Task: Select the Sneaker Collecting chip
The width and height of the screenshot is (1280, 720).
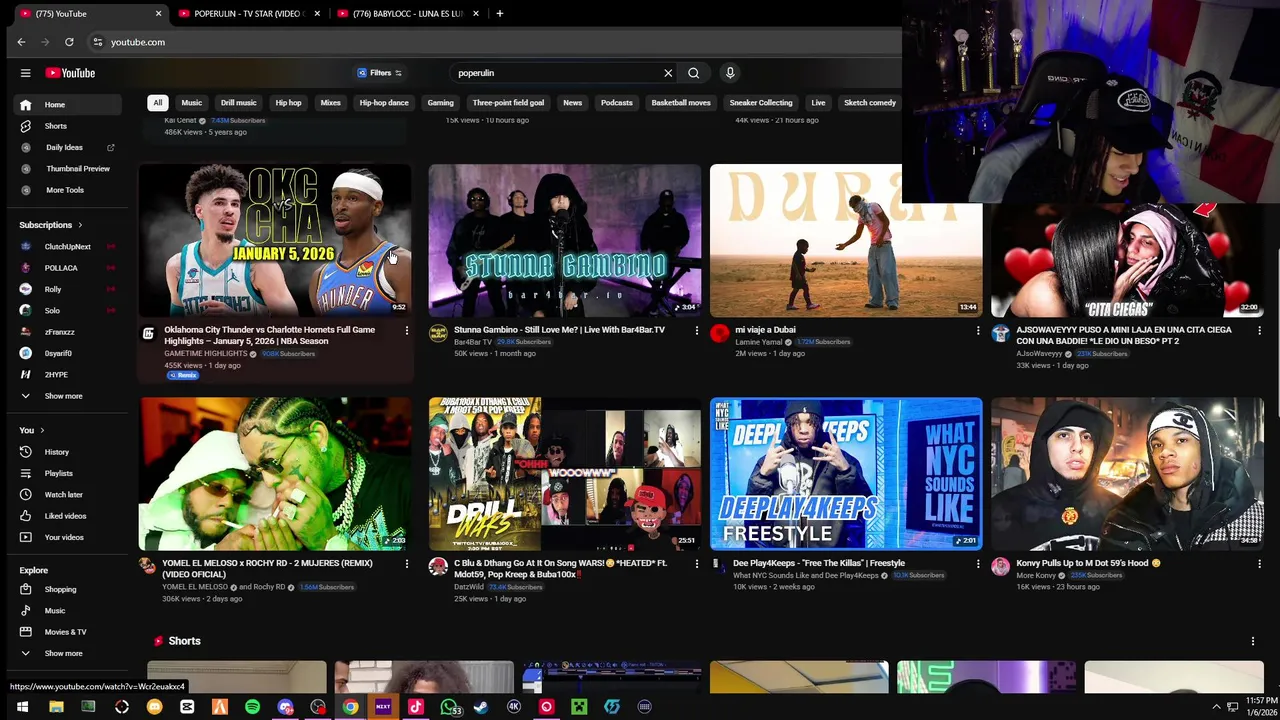Action: click(x=760, y=102)
